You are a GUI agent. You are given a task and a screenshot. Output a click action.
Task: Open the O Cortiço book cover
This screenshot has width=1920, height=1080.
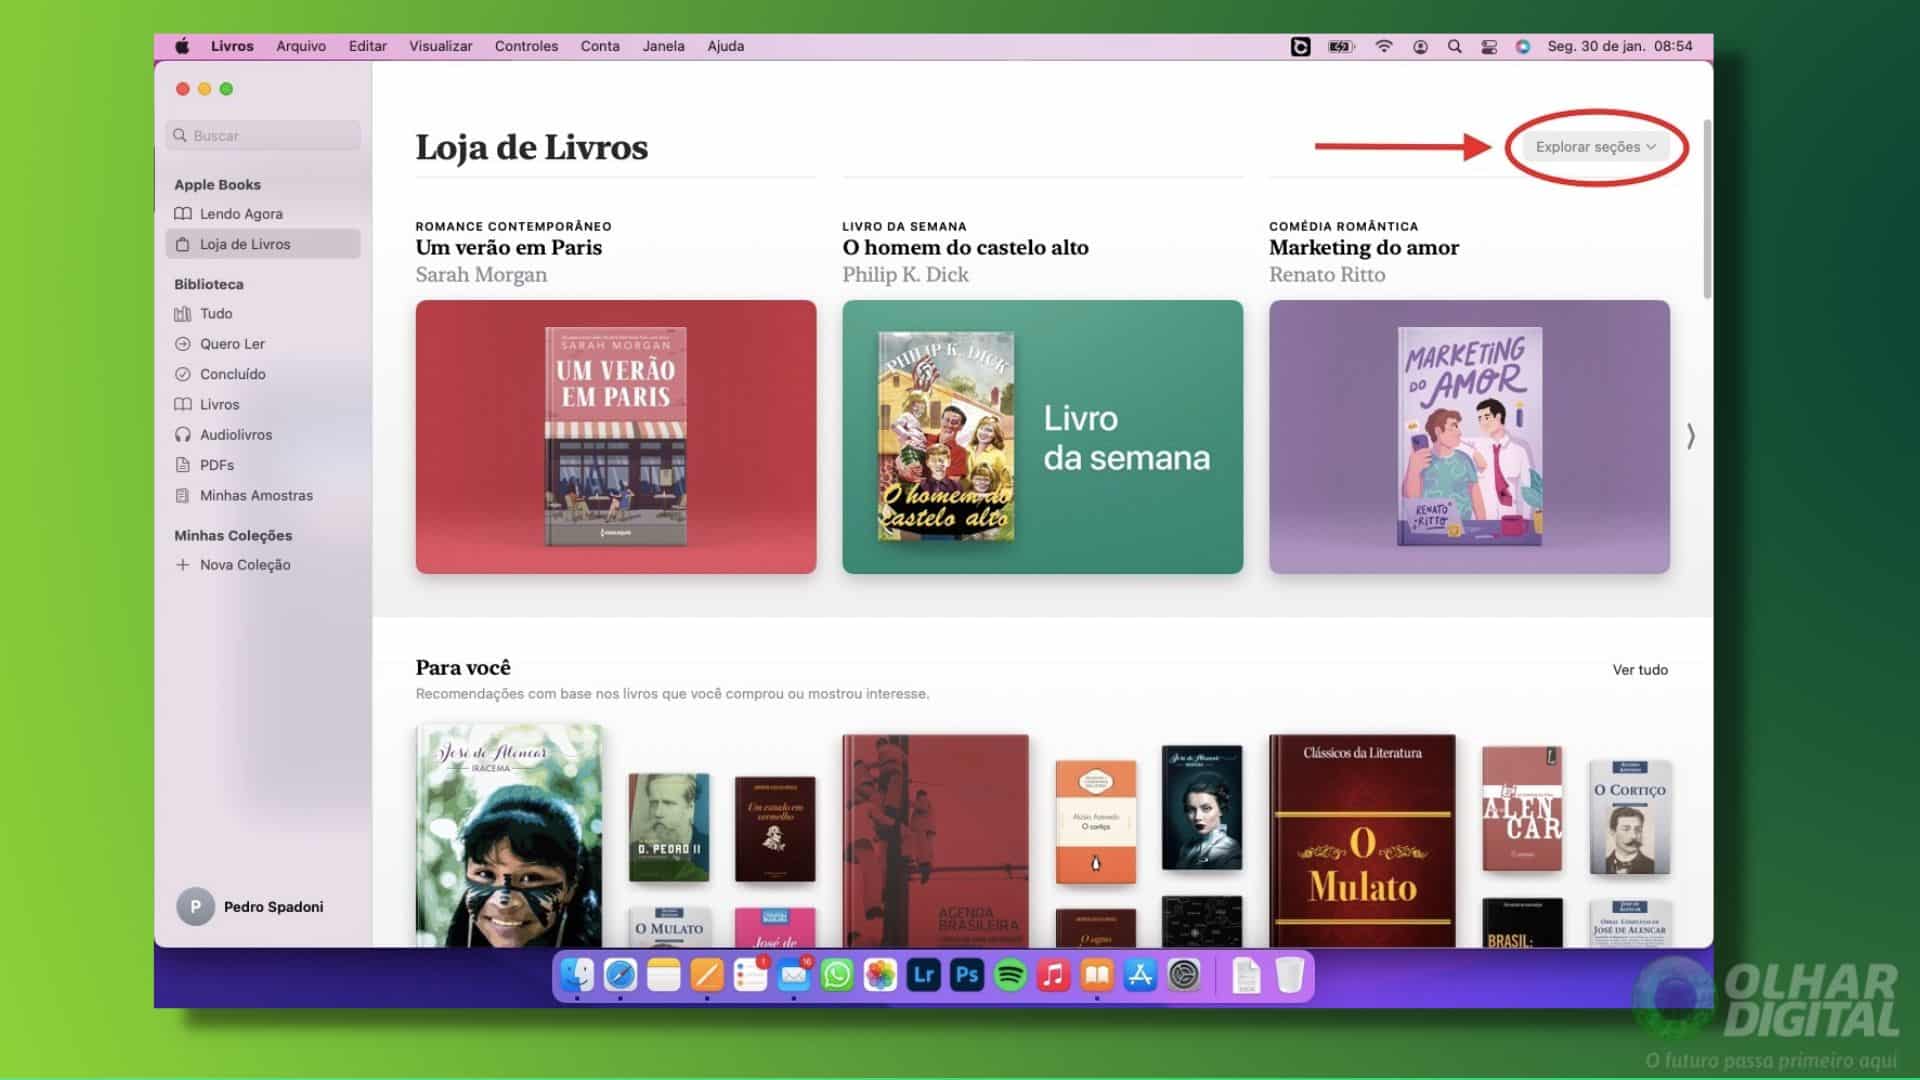pos(1629,818)
